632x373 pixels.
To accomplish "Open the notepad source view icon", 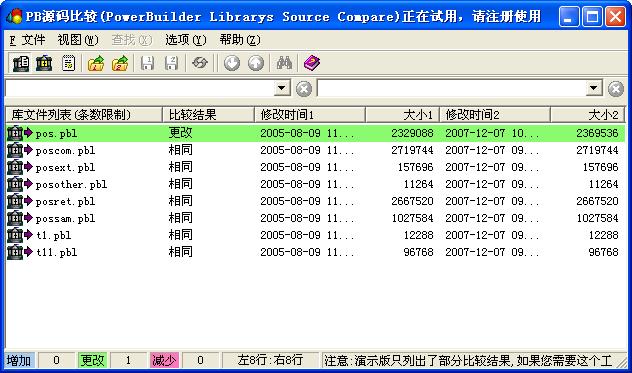I will [68, 63].
